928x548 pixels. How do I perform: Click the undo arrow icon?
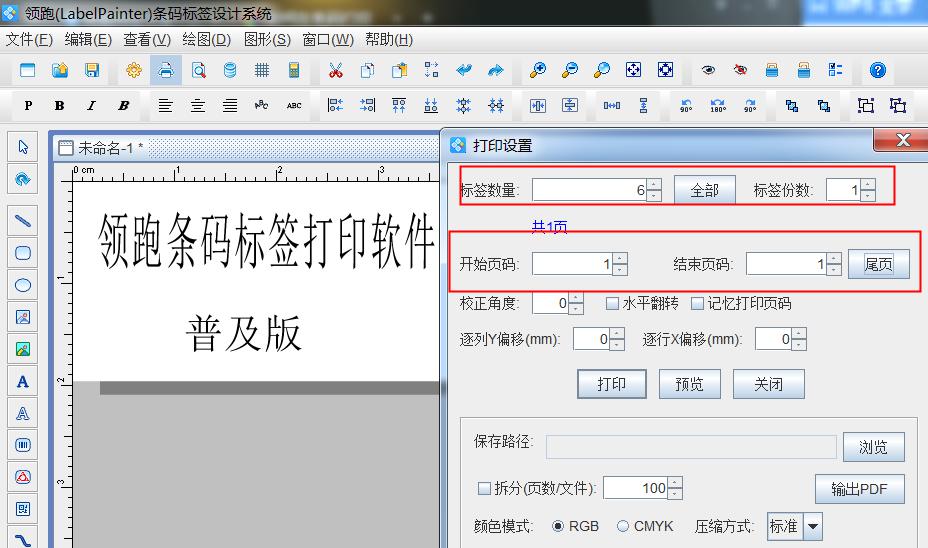click(x=464, y=70)
